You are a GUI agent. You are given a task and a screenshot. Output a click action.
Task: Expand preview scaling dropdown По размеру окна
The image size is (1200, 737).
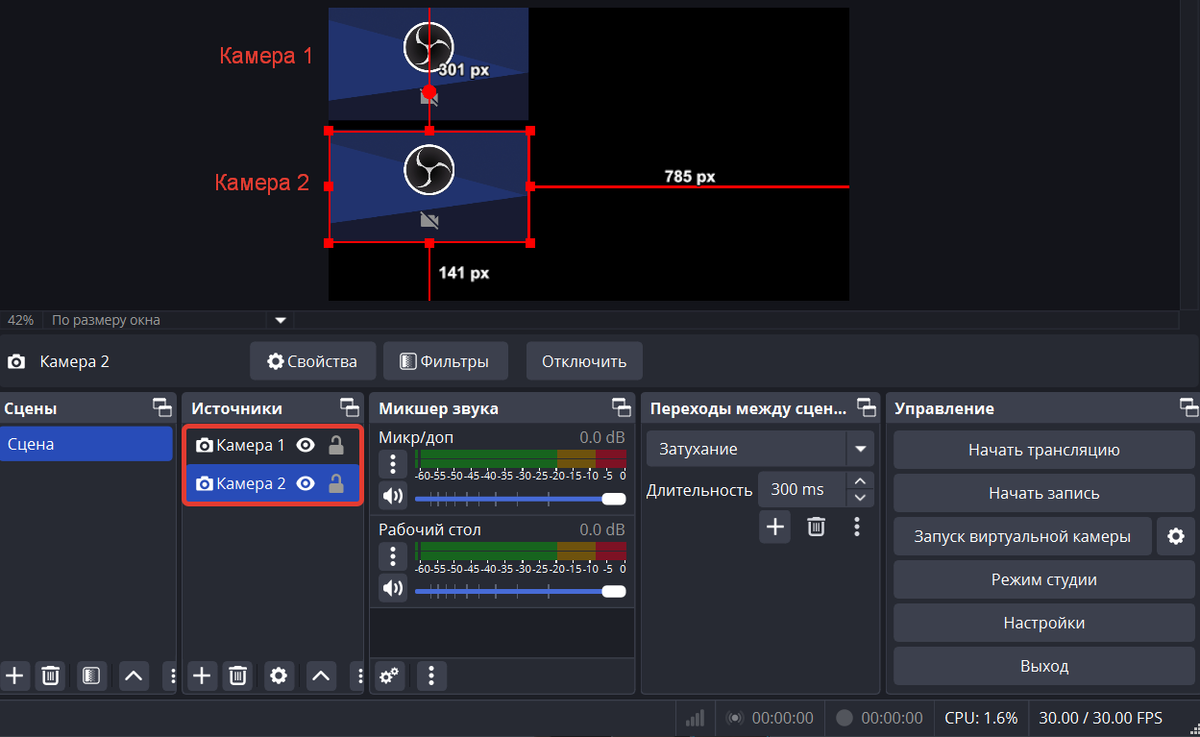[x=281, y=321]
